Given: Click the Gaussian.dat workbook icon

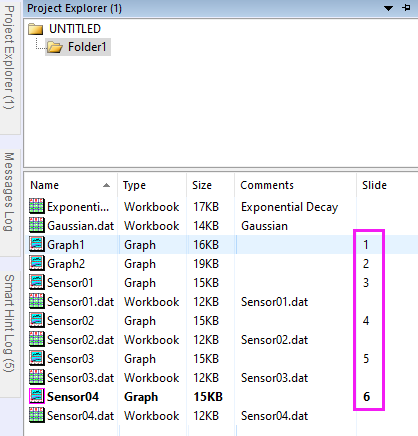Looking at the screenshot, I should [x=36, y=225].
